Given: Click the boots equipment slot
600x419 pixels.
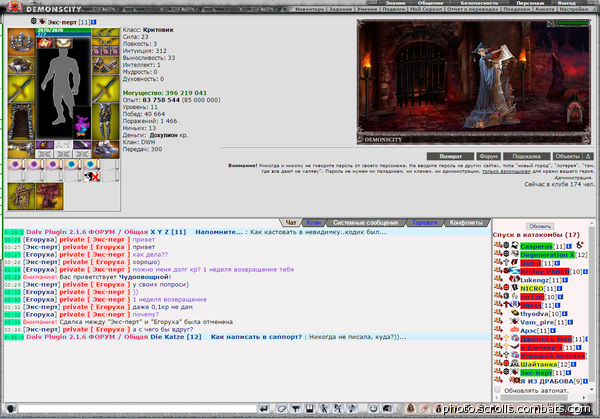Looking at the screenshot, I should (105, 149).
